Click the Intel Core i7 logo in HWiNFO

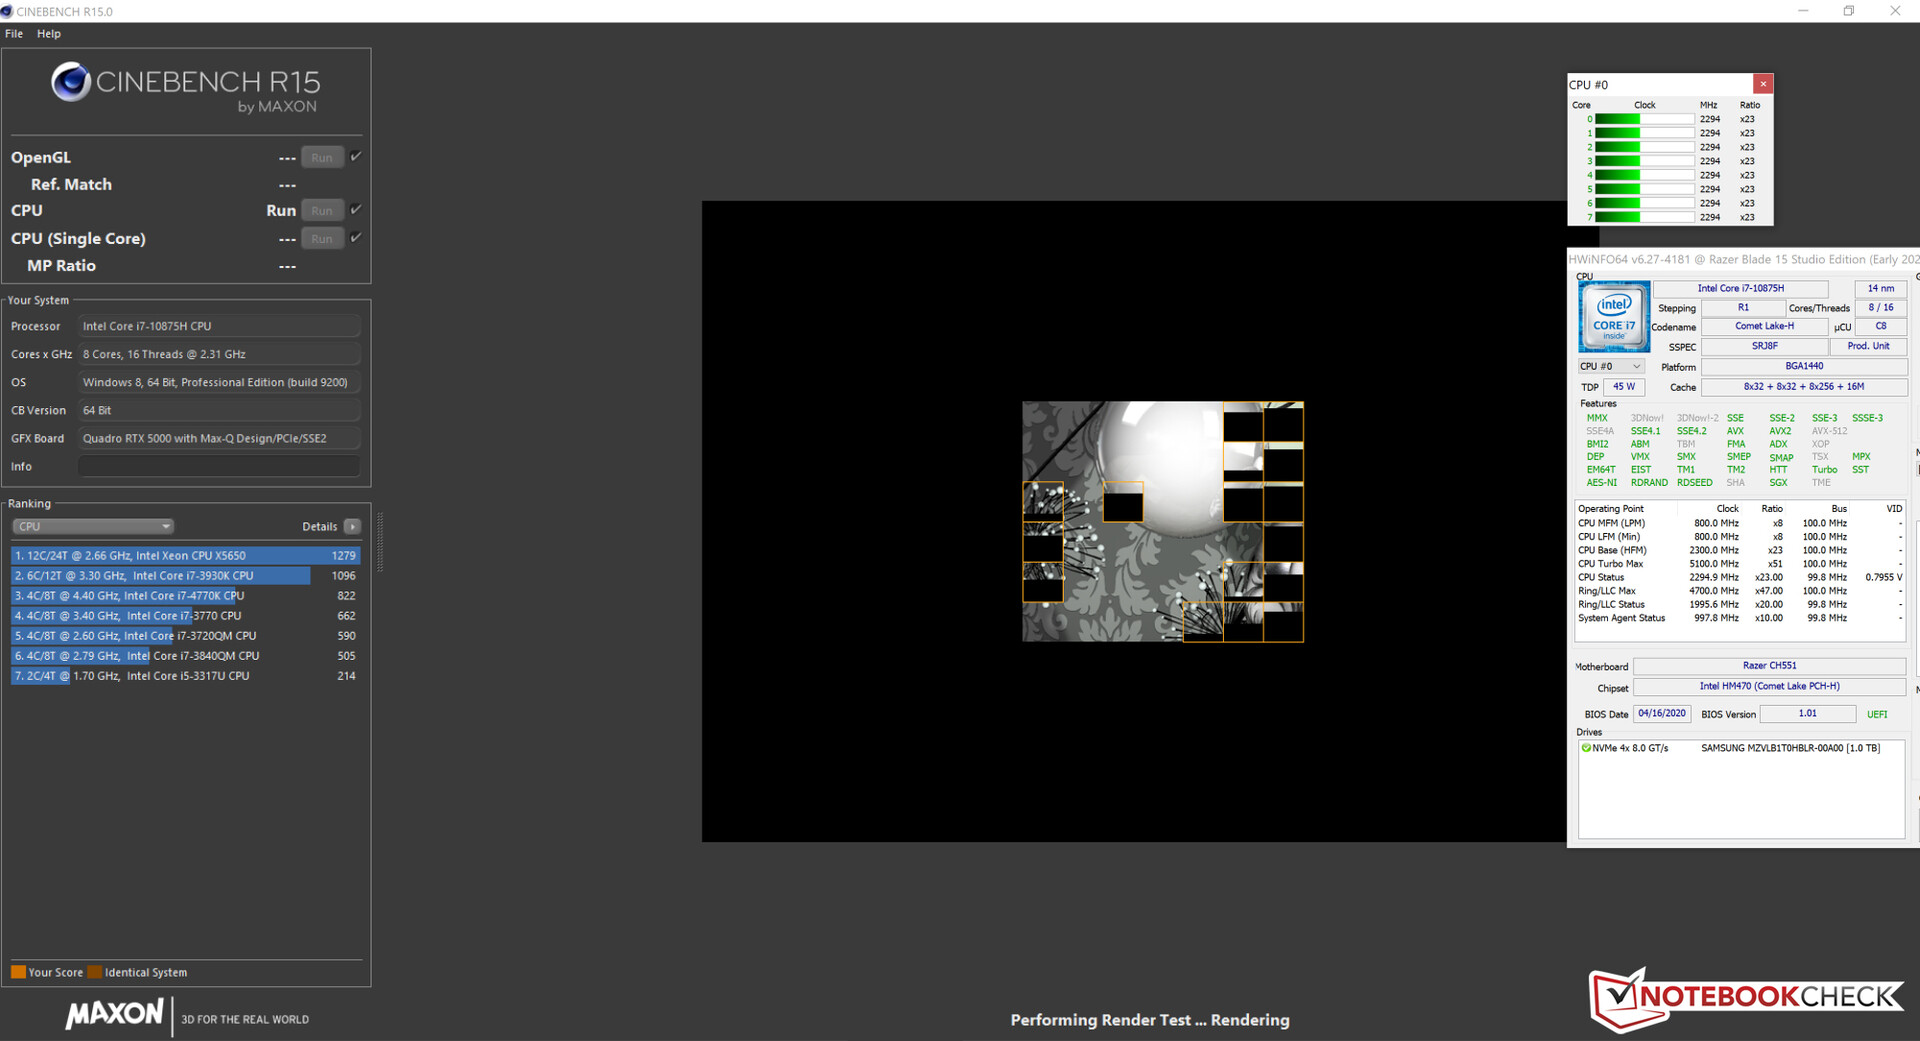pos(1614,316)
